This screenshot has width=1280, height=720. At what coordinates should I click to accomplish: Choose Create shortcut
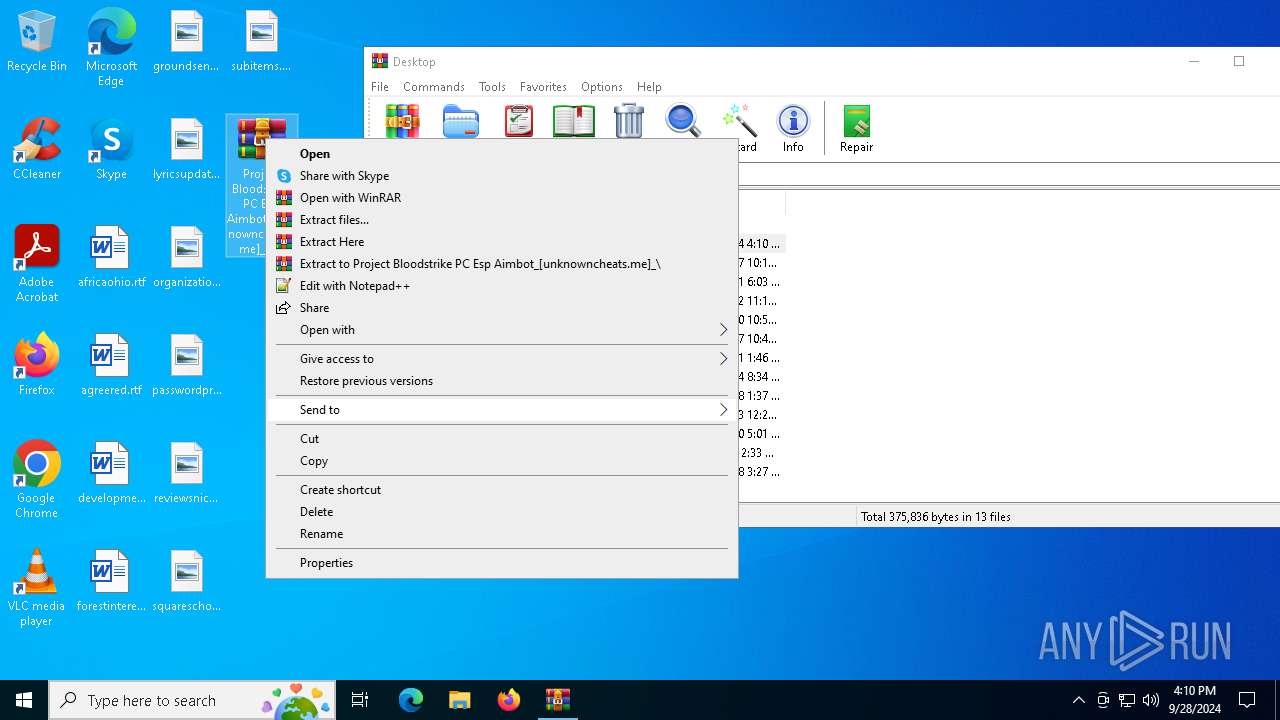coord(502,490)
